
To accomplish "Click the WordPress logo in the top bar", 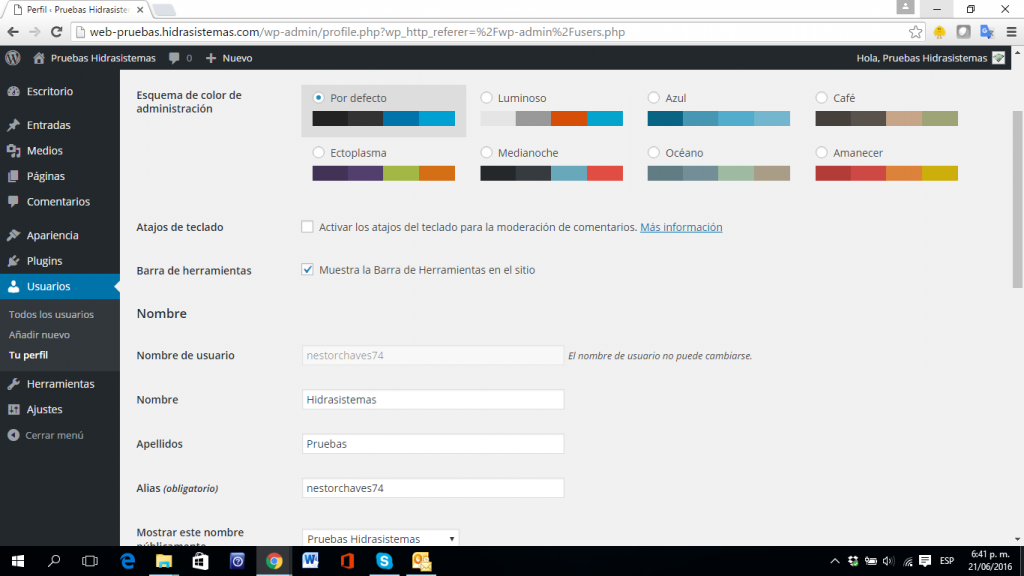I will 12,57.
